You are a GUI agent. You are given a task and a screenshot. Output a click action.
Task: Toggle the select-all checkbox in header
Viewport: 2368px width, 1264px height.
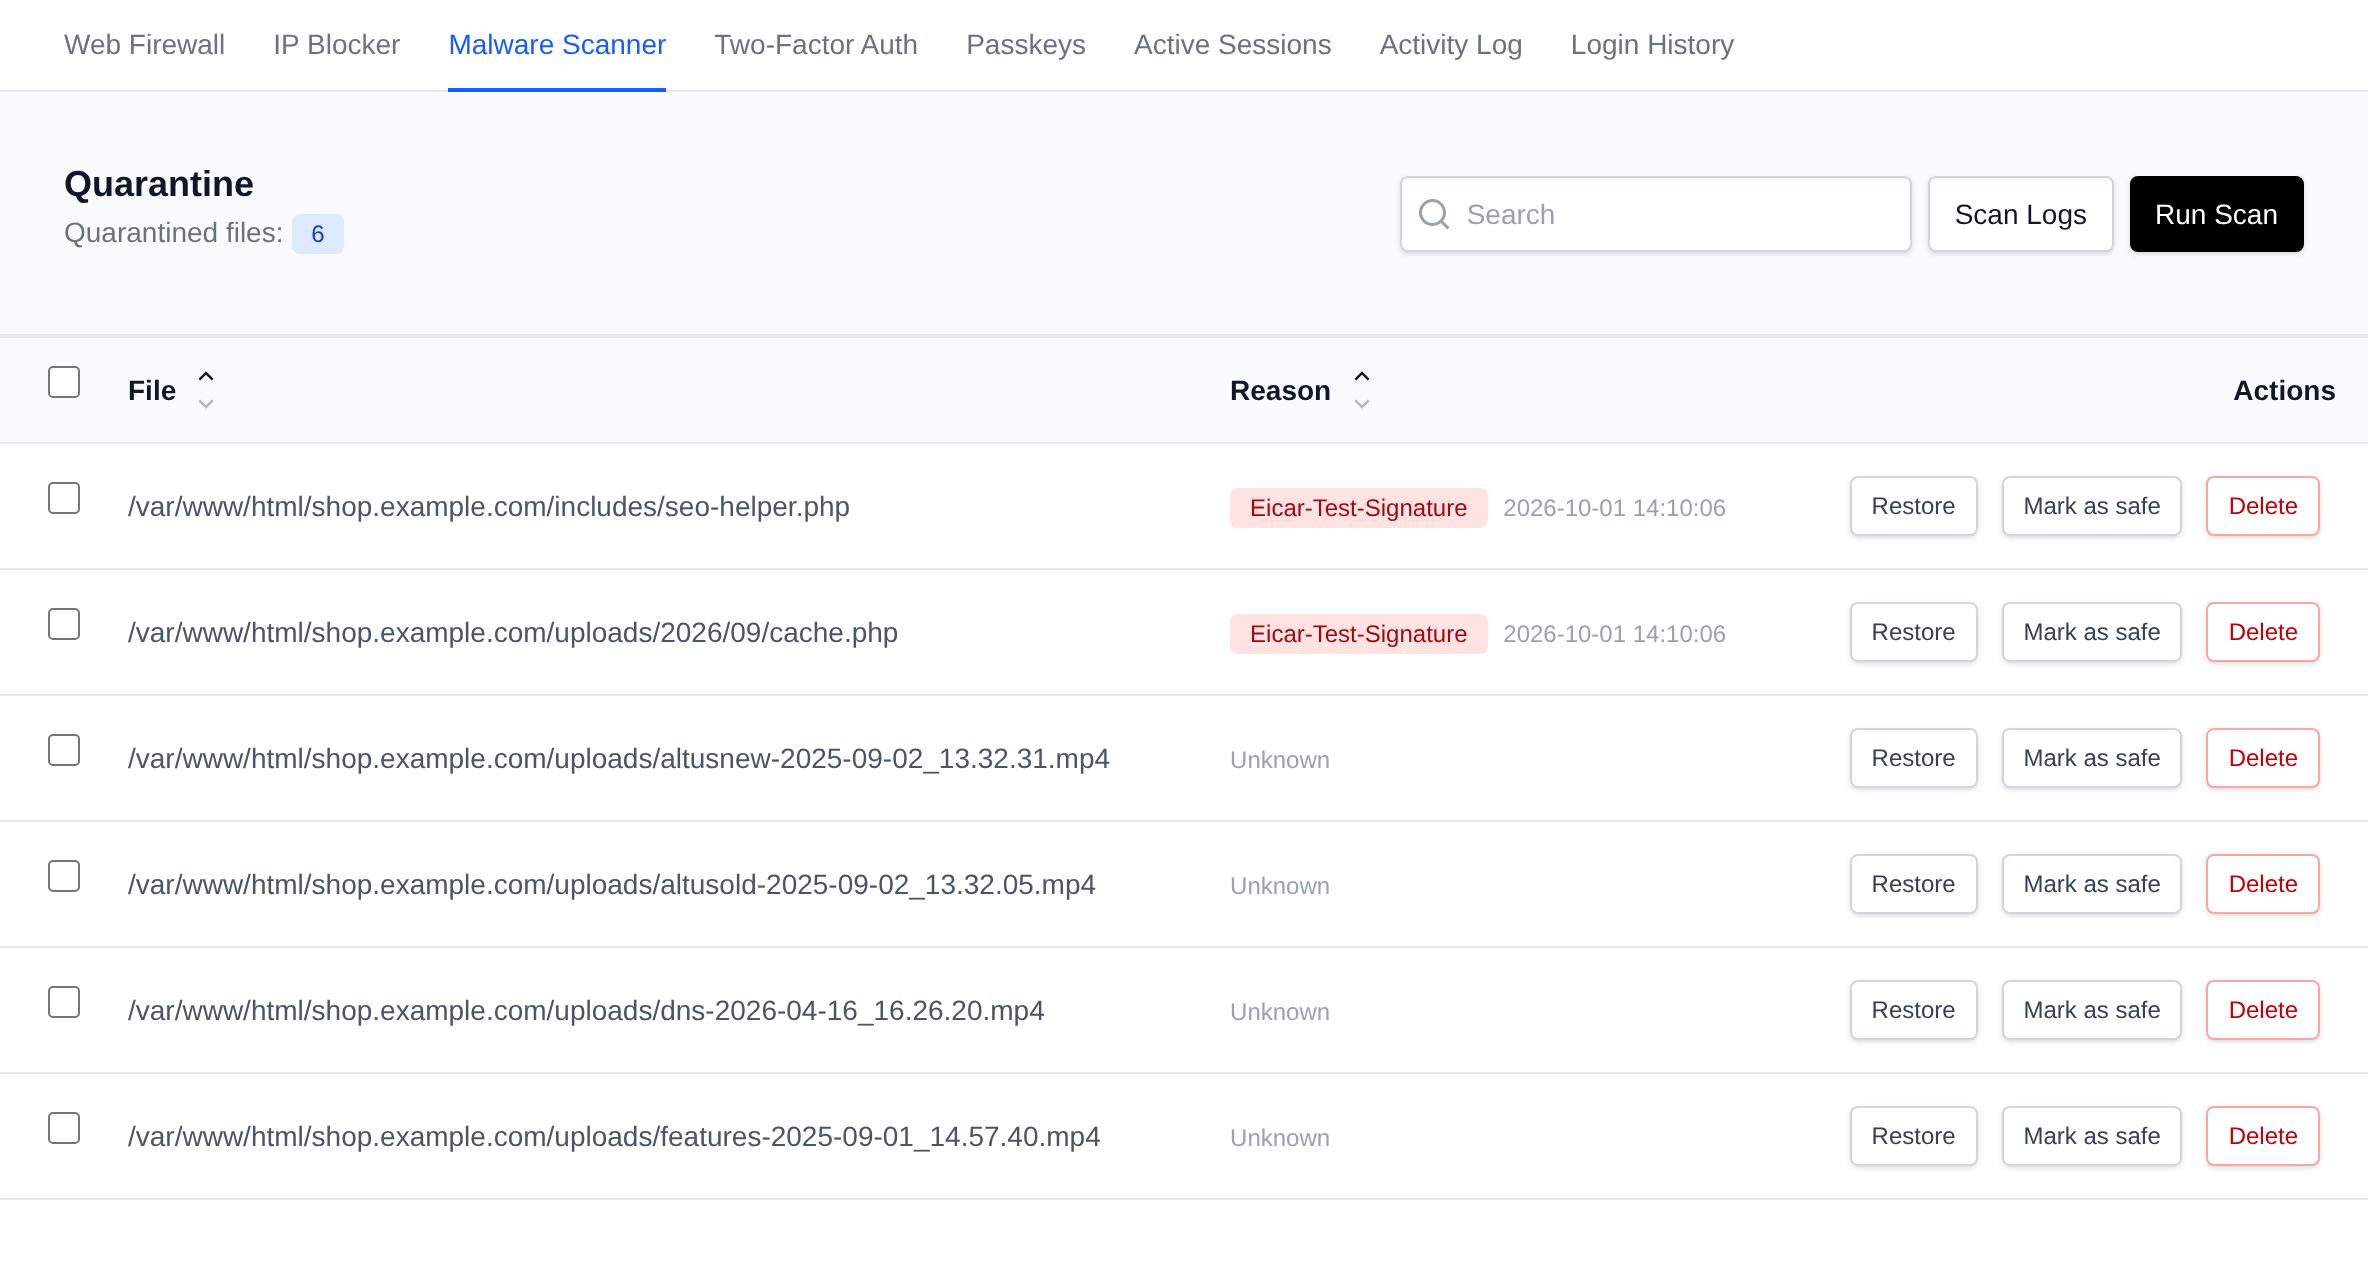(x=64, y=382)
